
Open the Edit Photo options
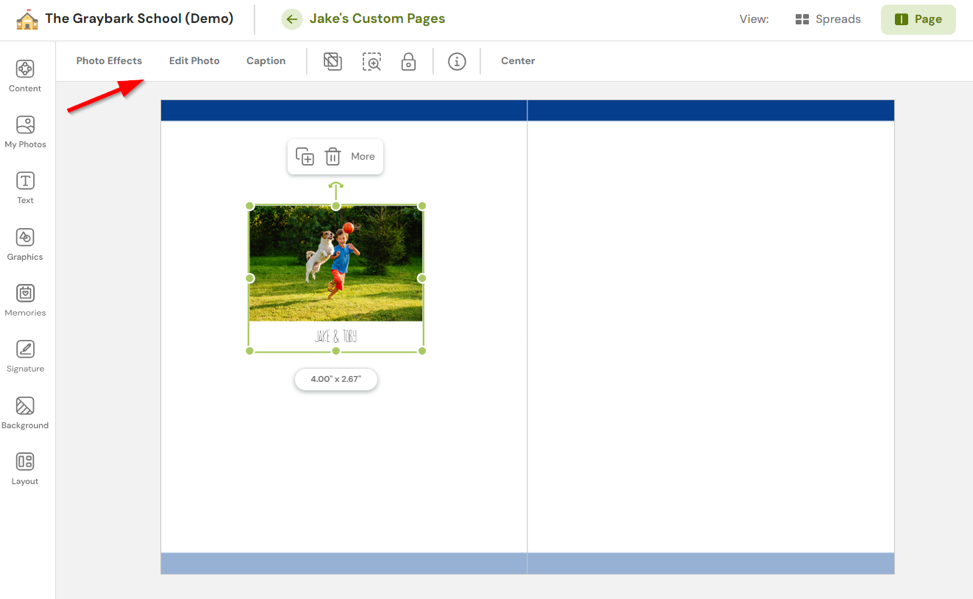point(194,60)
